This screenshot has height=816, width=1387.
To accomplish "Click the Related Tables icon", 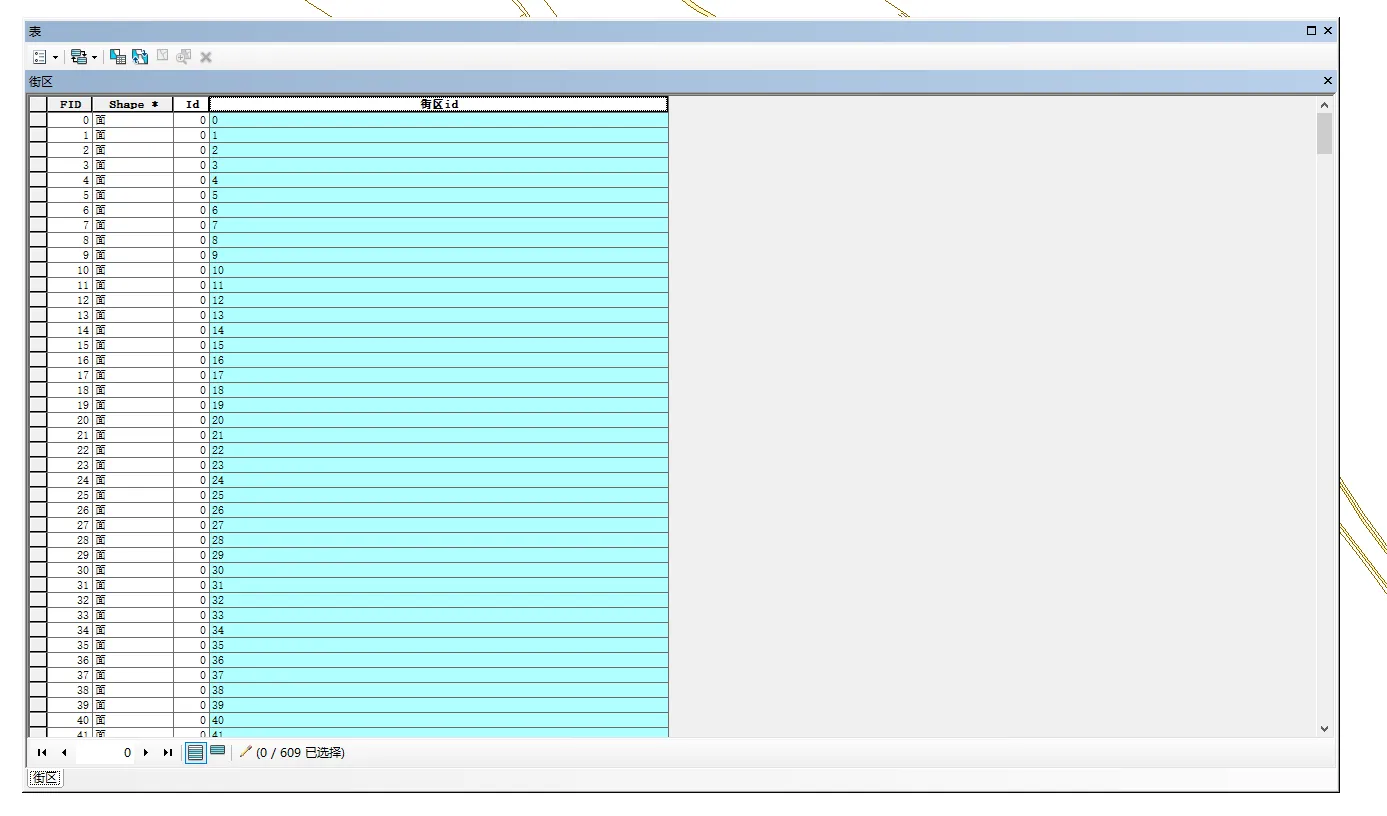I will (x=78, y=57).
